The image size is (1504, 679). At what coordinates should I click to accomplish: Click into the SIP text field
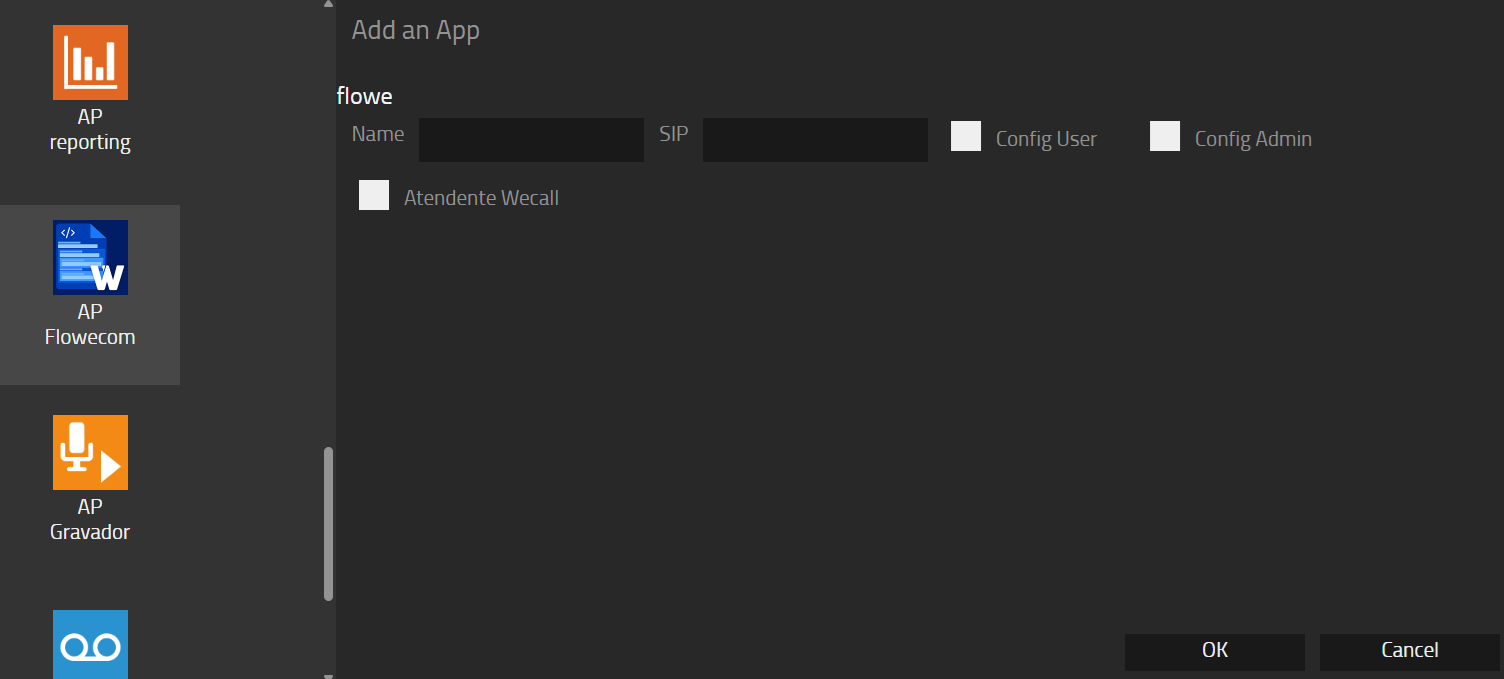(815, 140)
